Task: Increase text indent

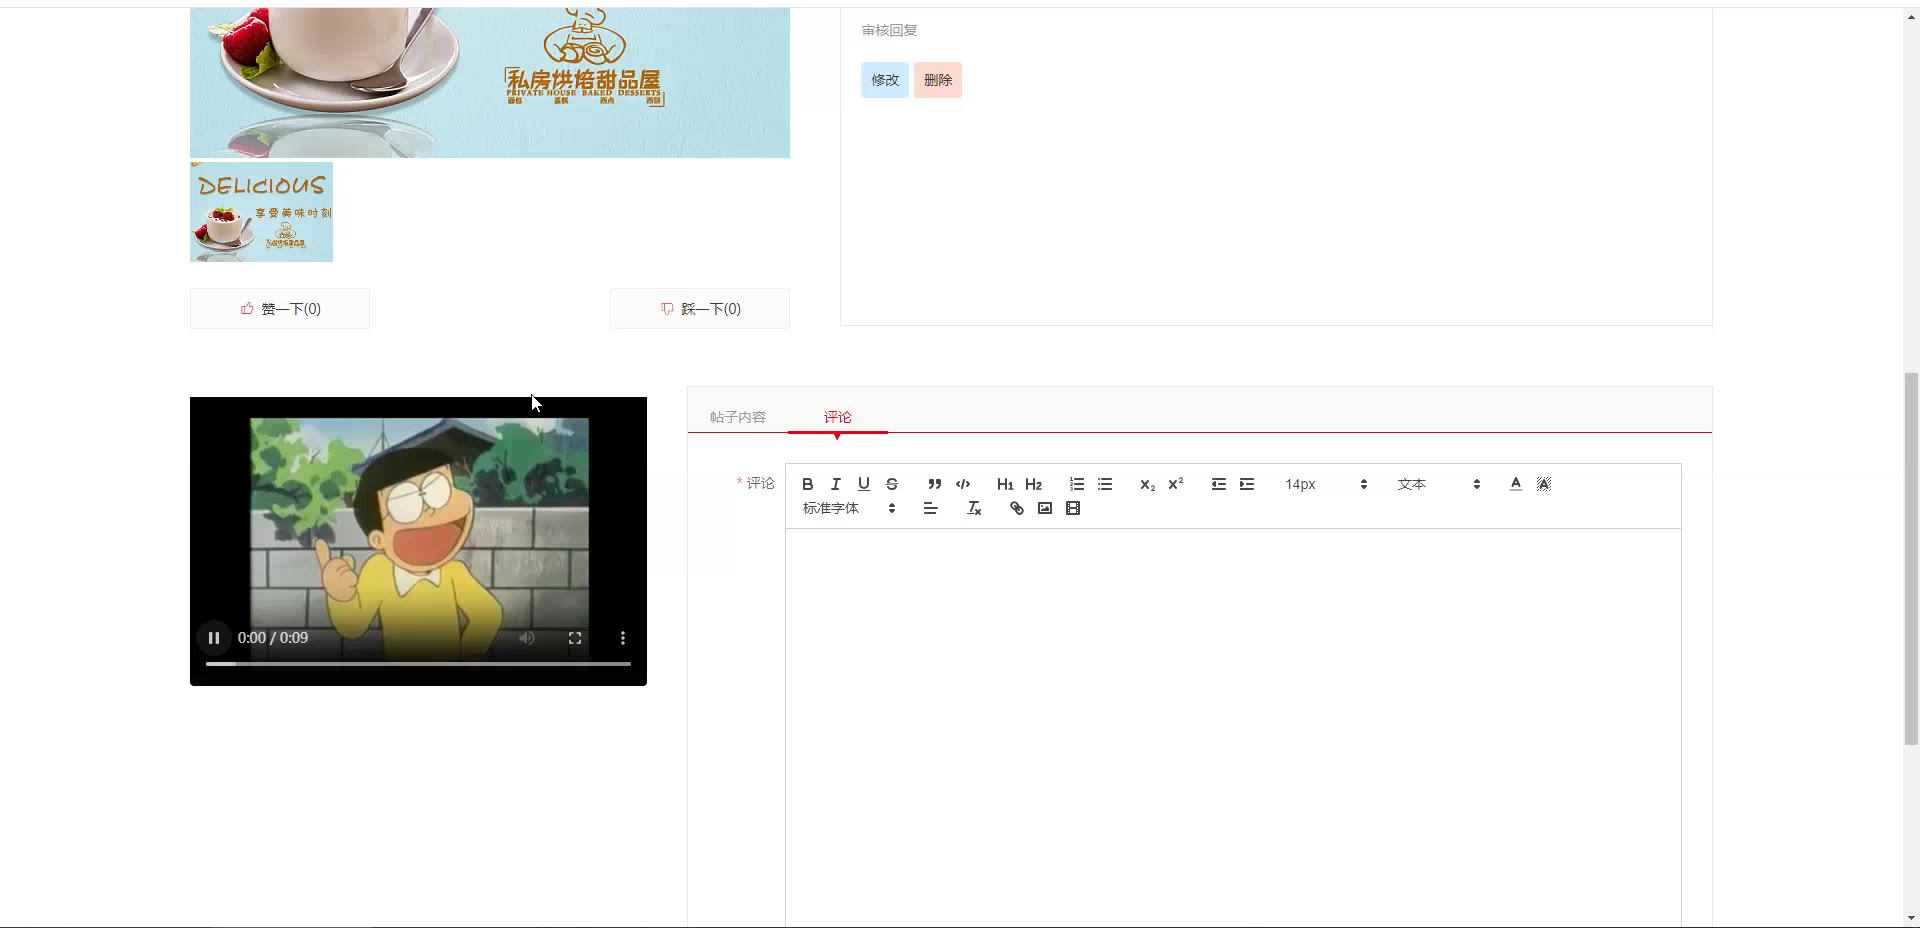Action: [1246, 484]
